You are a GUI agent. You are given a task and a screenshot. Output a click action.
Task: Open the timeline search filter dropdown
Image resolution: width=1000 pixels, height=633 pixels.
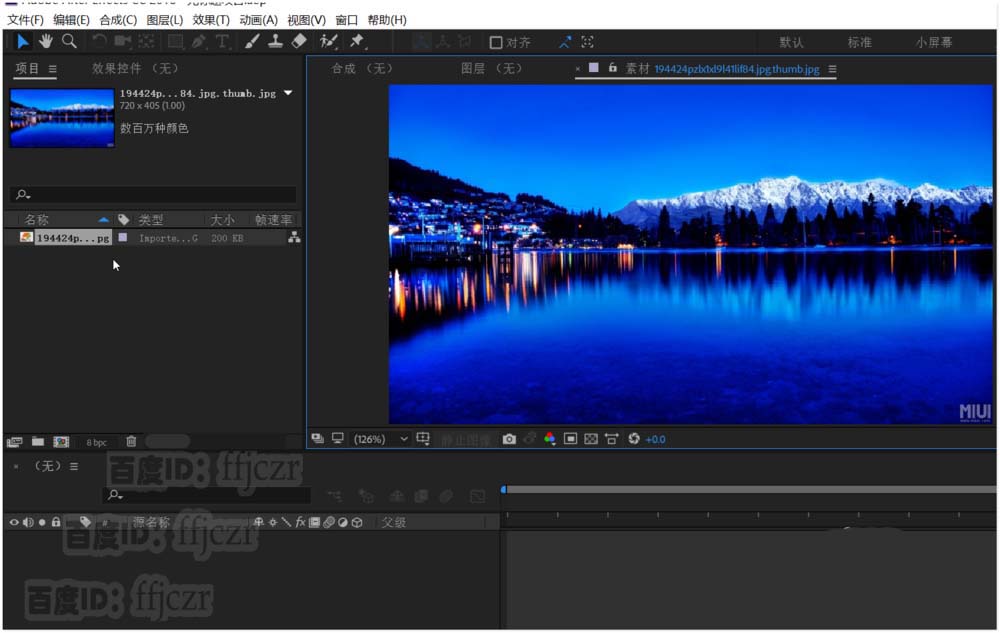115,495
